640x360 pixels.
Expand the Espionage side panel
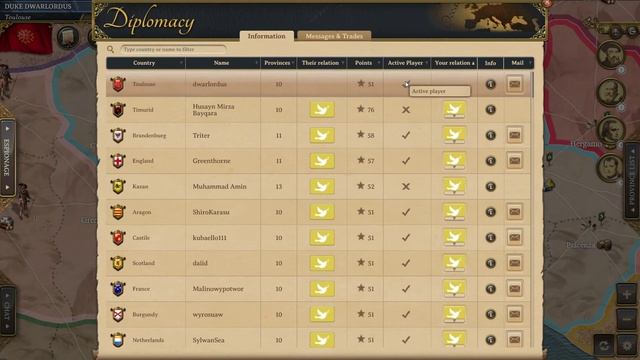pyautogui.click(x=7, y=158)
